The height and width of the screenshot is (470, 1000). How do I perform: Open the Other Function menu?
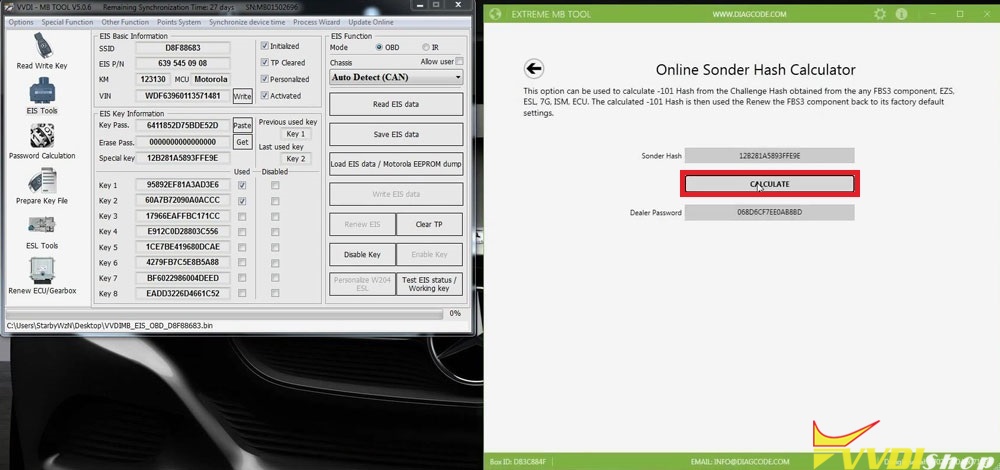coord(125,22)
